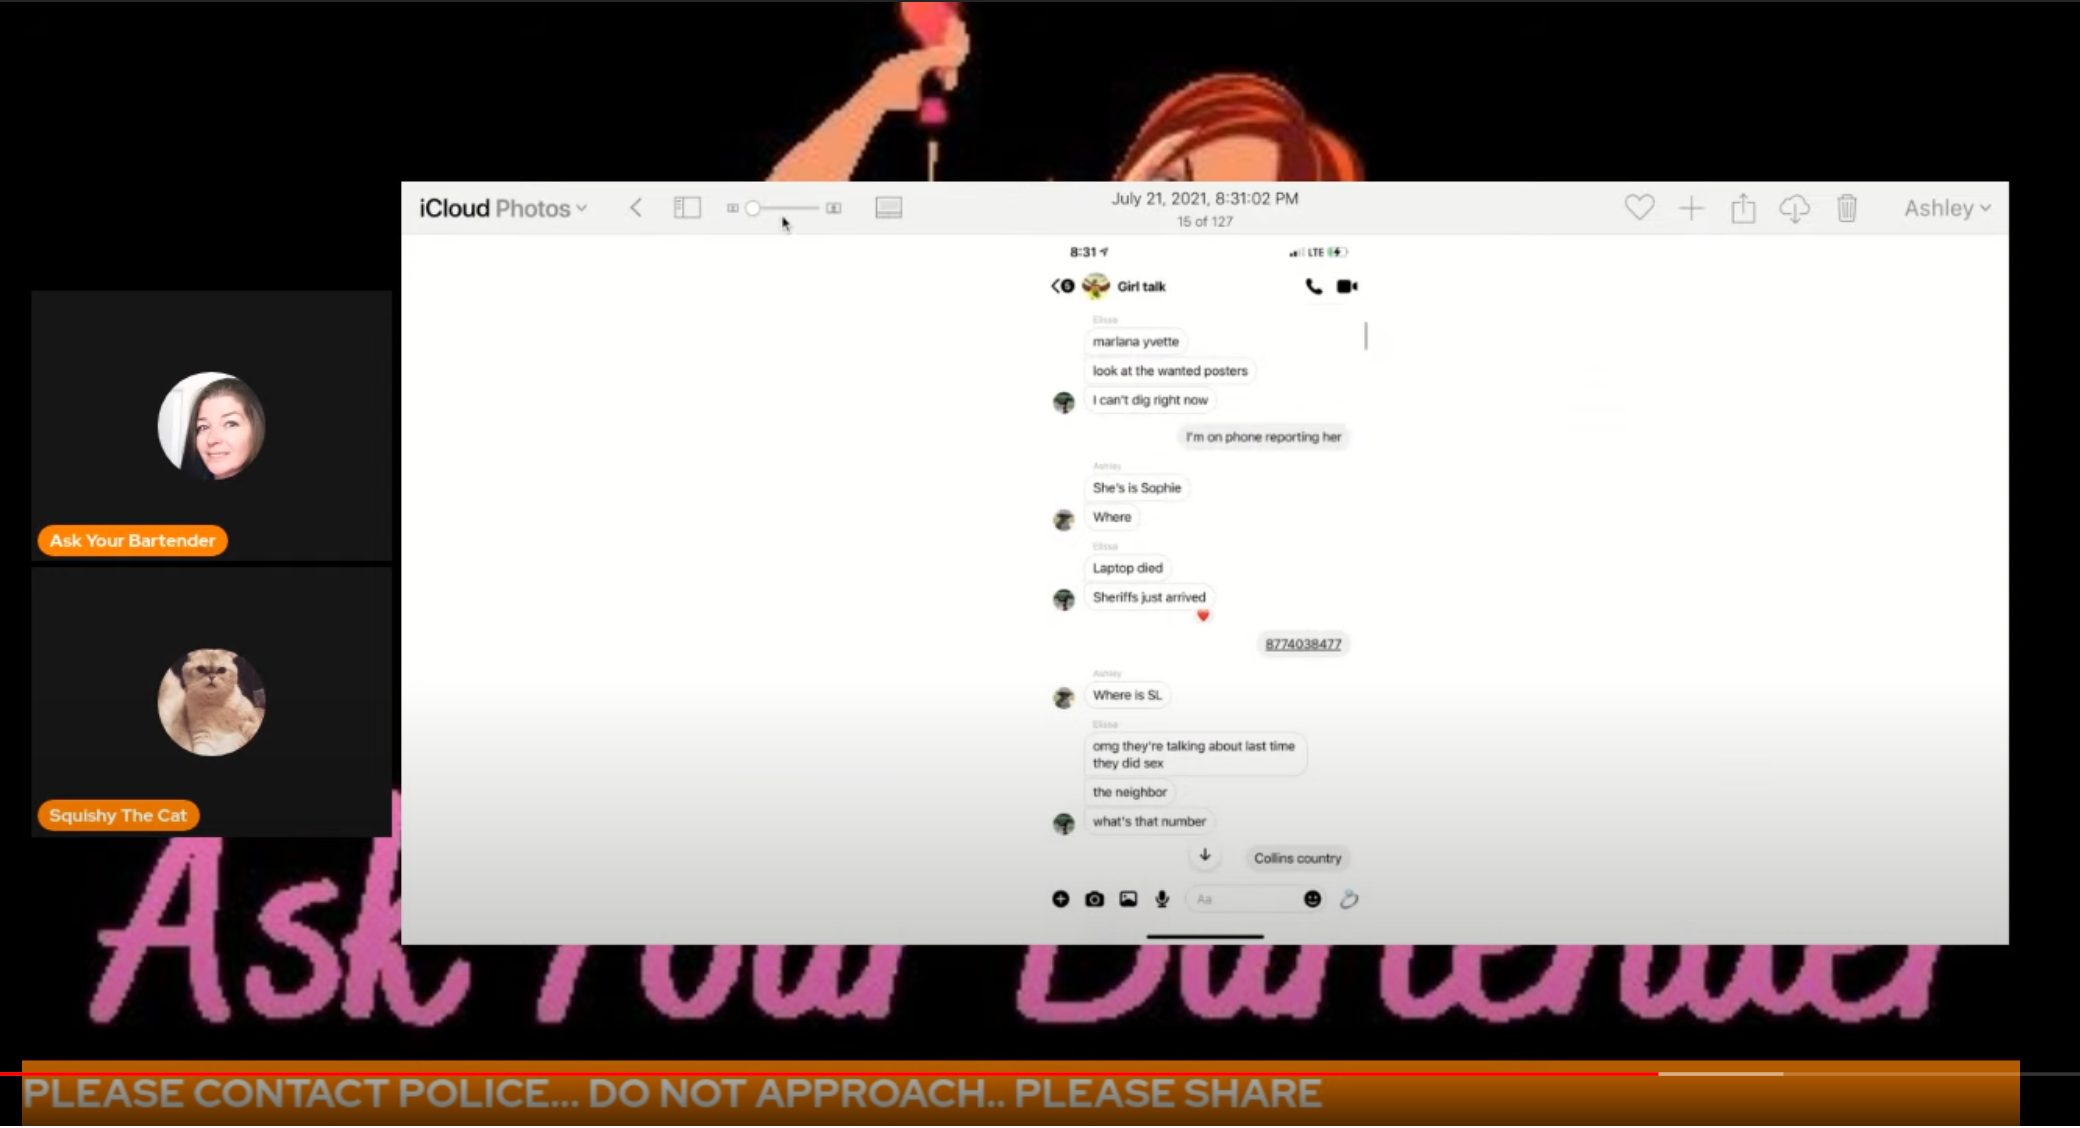Open the Girl talk group avatar

(x=1096, y=286)
